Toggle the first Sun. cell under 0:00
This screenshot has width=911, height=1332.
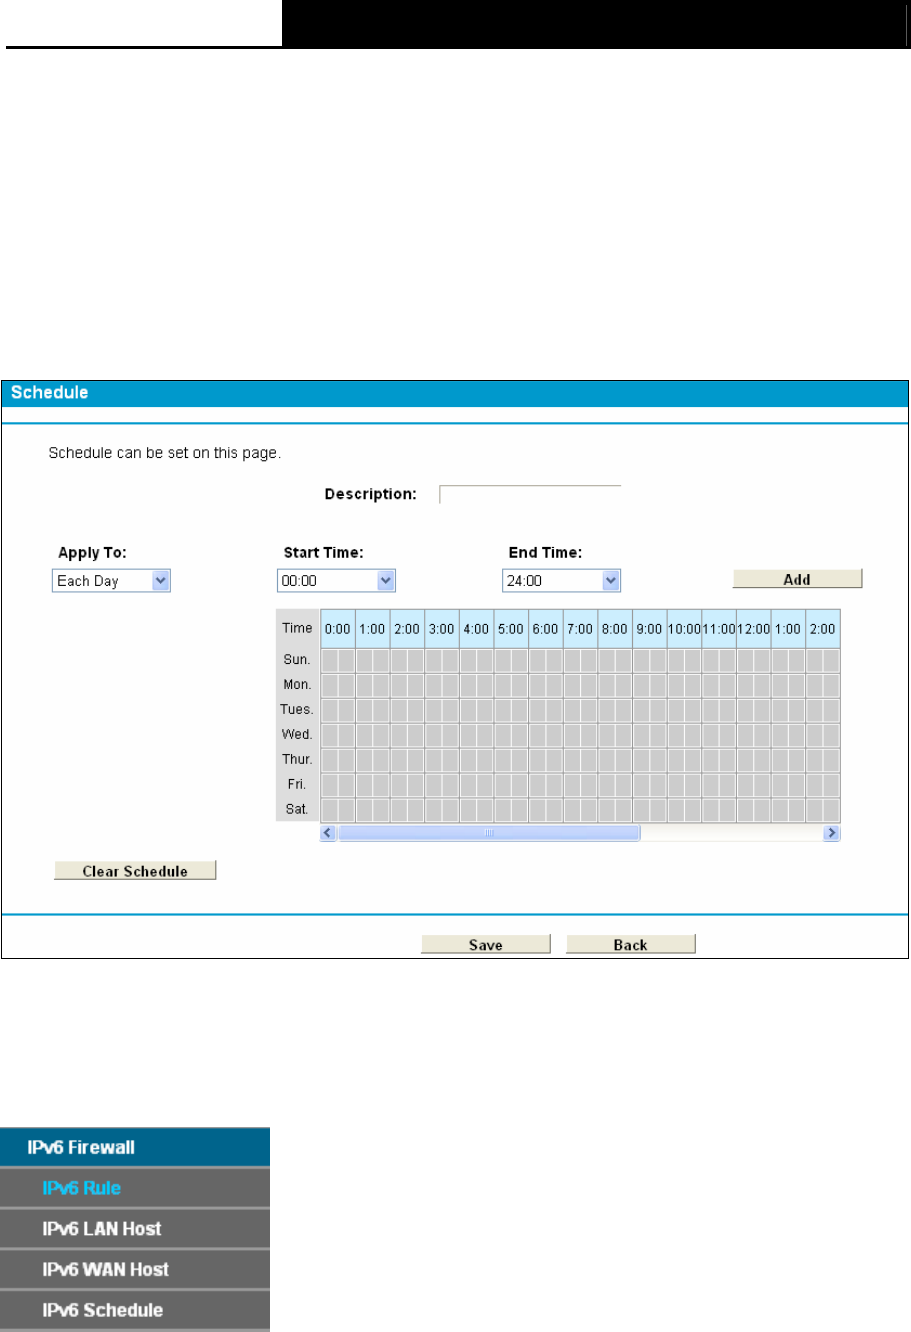pyautogui.click(x=330, y=660)
